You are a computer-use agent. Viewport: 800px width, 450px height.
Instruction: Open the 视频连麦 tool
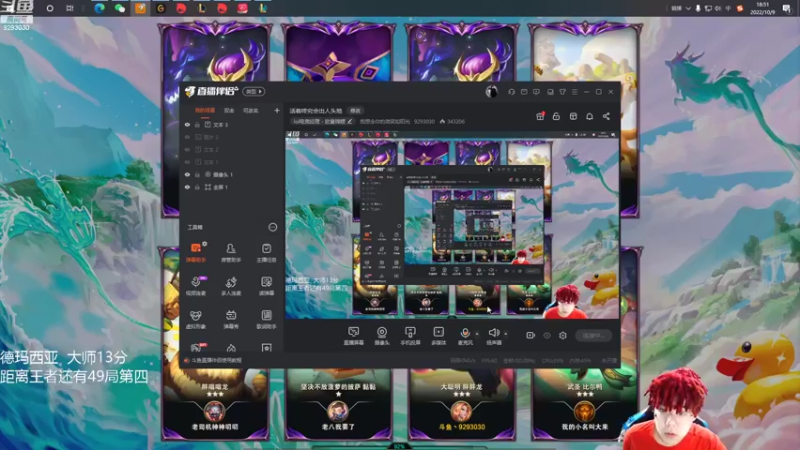pos(196,286)
